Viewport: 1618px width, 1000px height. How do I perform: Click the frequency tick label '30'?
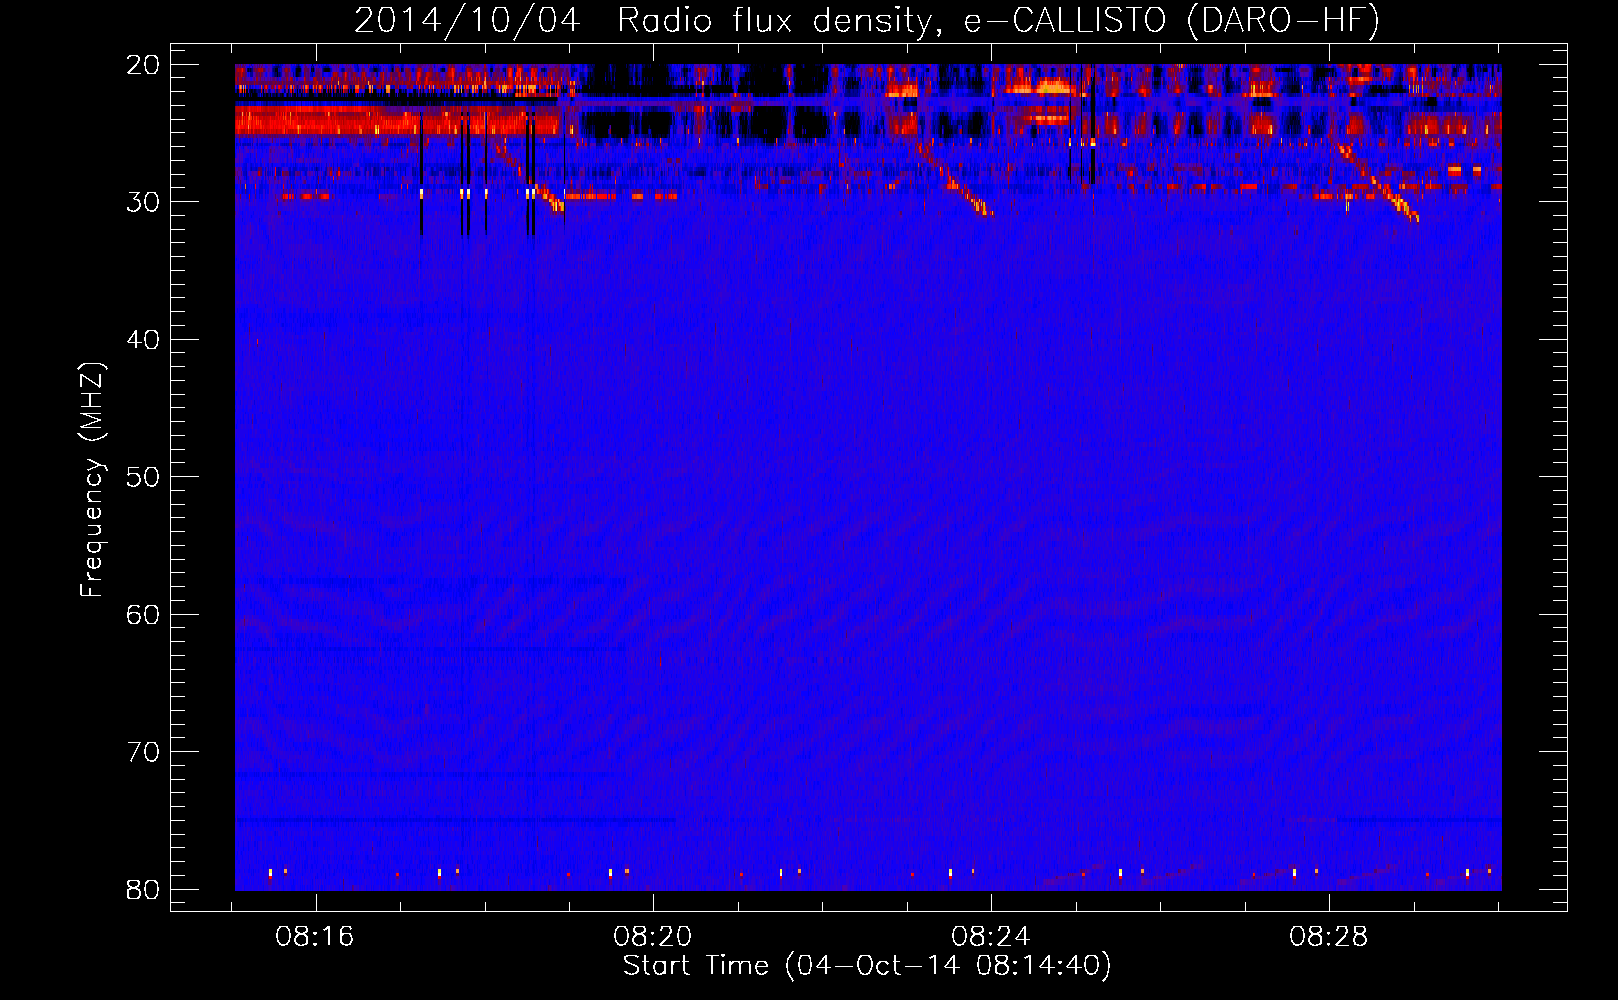pyautogui.click(x=143, y=202)
